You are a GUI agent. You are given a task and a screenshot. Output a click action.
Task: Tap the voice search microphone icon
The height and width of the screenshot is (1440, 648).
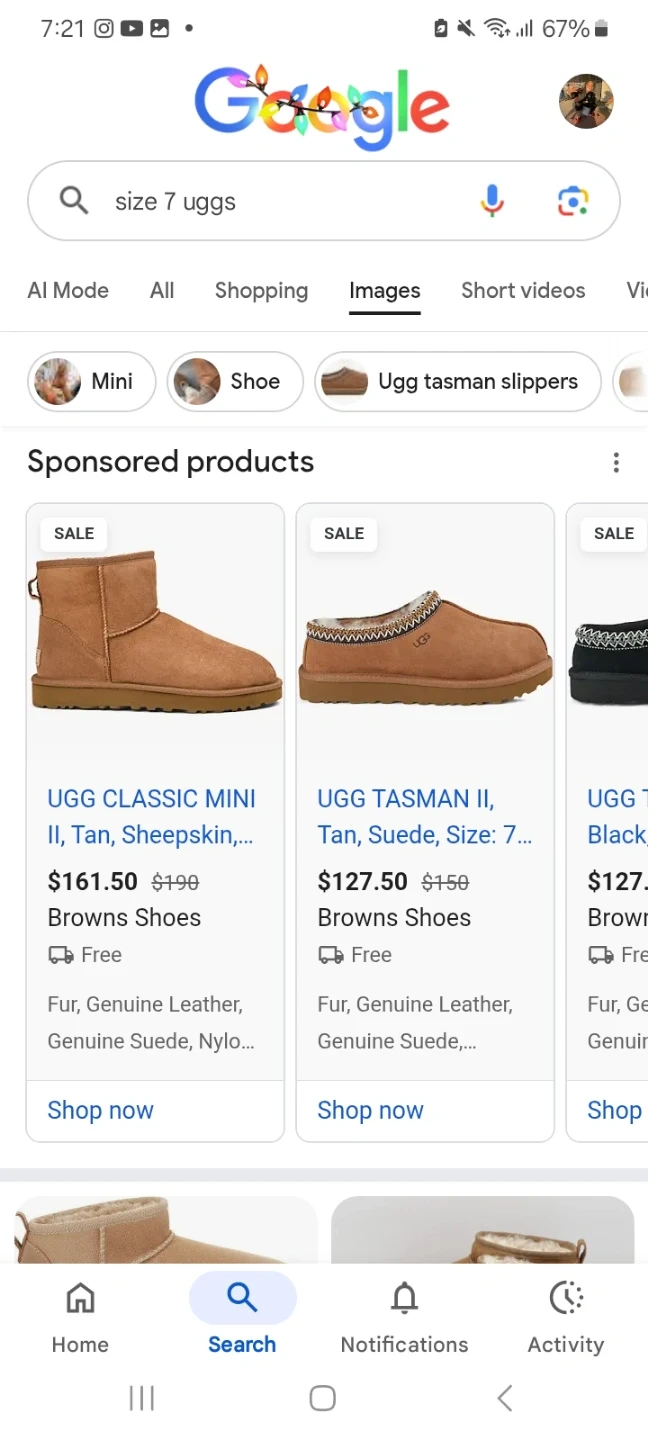click(x=491, y=201)
